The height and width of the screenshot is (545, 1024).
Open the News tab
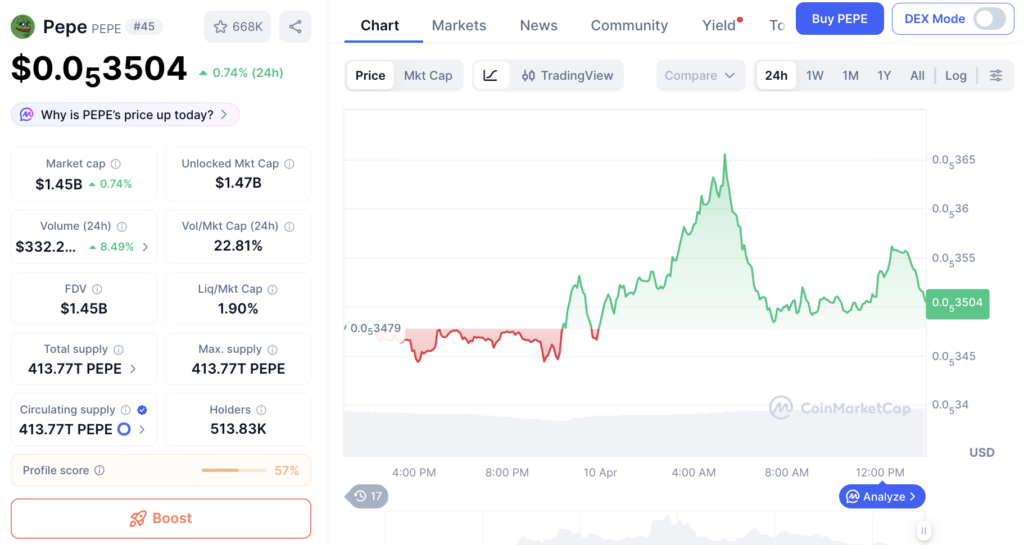point(539,25)
